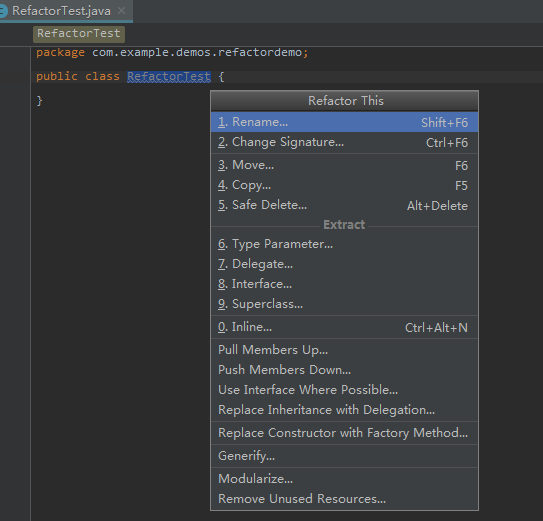This screenshot has height=521, width=543.
Task: Click the Java class icon on the tab
Action: click(x=3, y=11)
